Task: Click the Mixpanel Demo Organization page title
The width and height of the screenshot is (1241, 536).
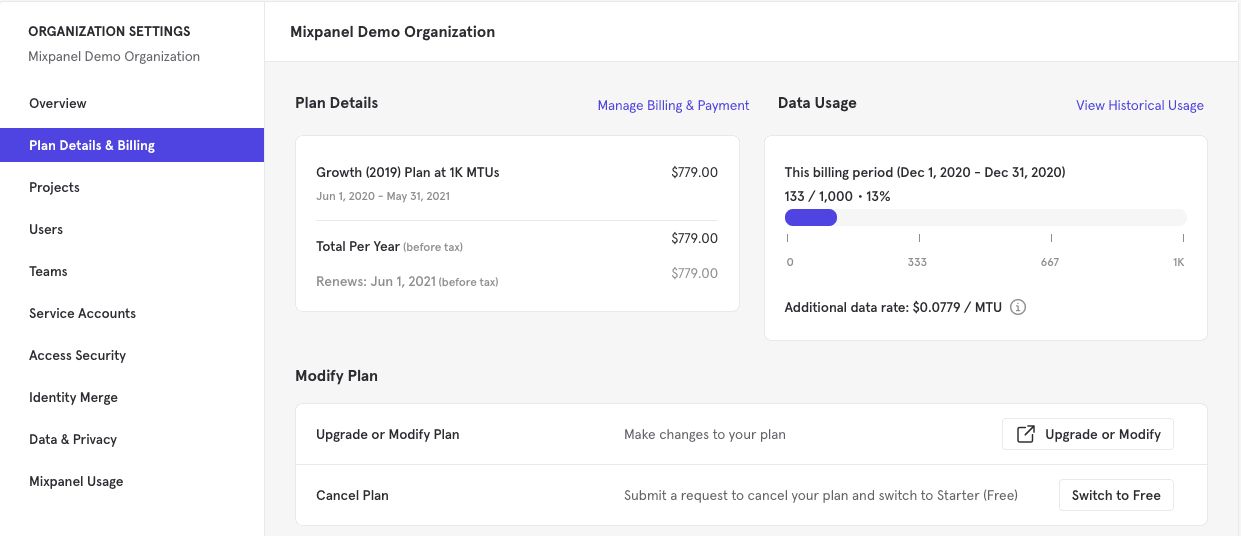Action: pos(392,32)
